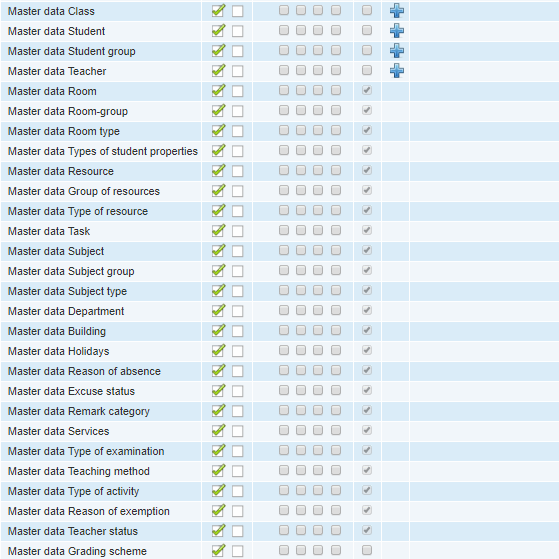Screen dimensions: 559x559
Task: Tick the white checkbox for Reason of absence
Action: [237, 371]
